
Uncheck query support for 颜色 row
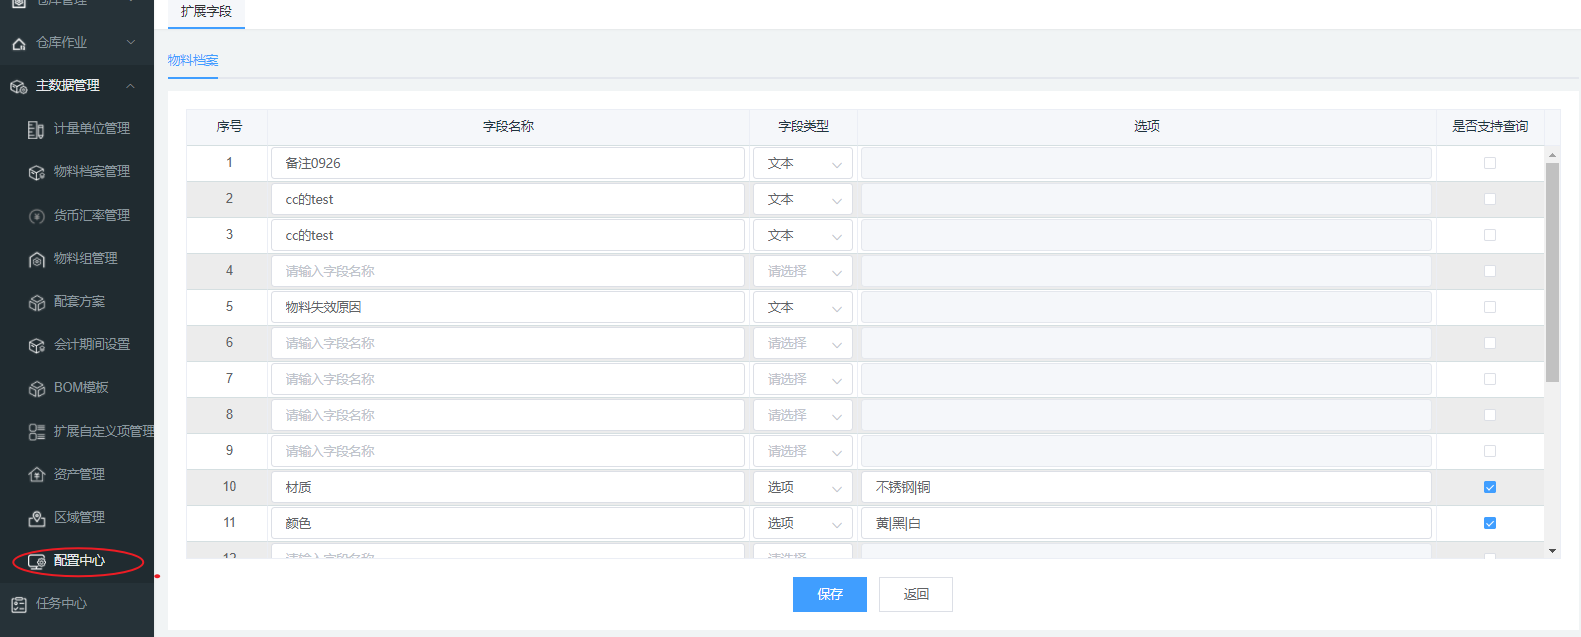(1489, 523)
